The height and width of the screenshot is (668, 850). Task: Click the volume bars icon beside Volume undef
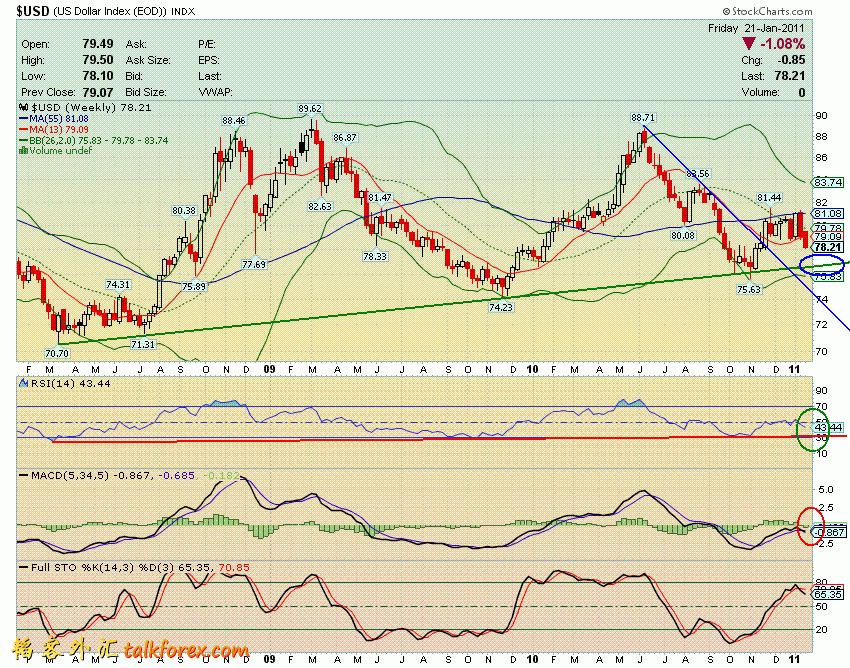pyautogui.click(x=23, y=151)
